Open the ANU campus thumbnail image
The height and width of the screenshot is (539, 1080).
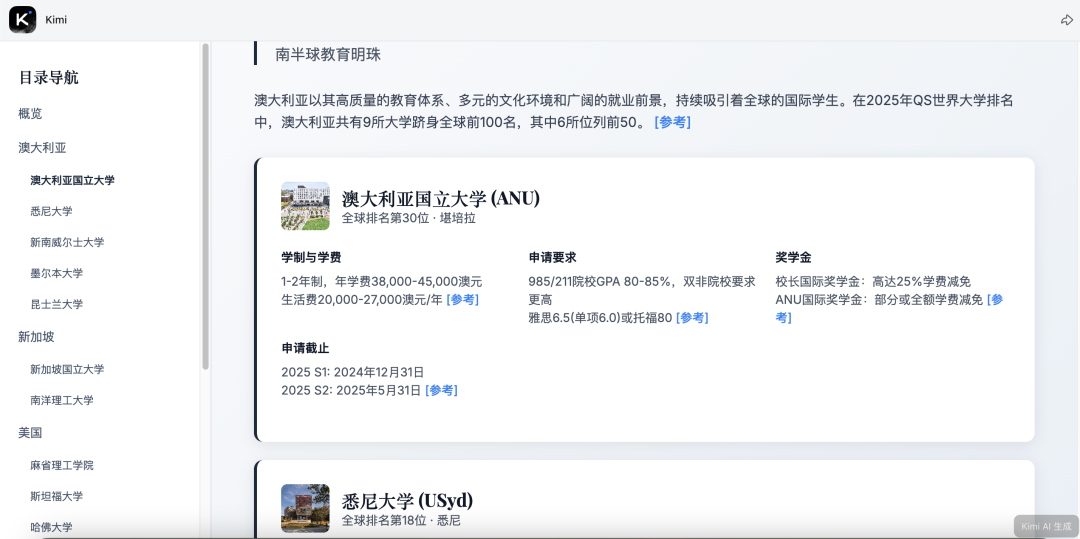point(305,206)
